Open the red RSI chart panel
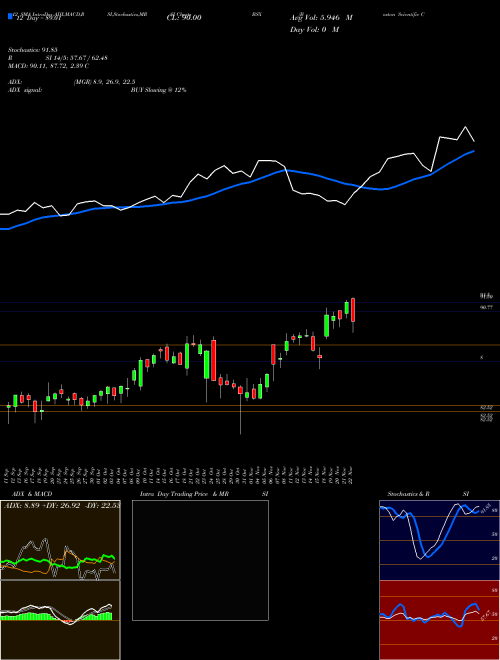Image resolution: width=500 pixels, height=660 pixels. [439, 620]
